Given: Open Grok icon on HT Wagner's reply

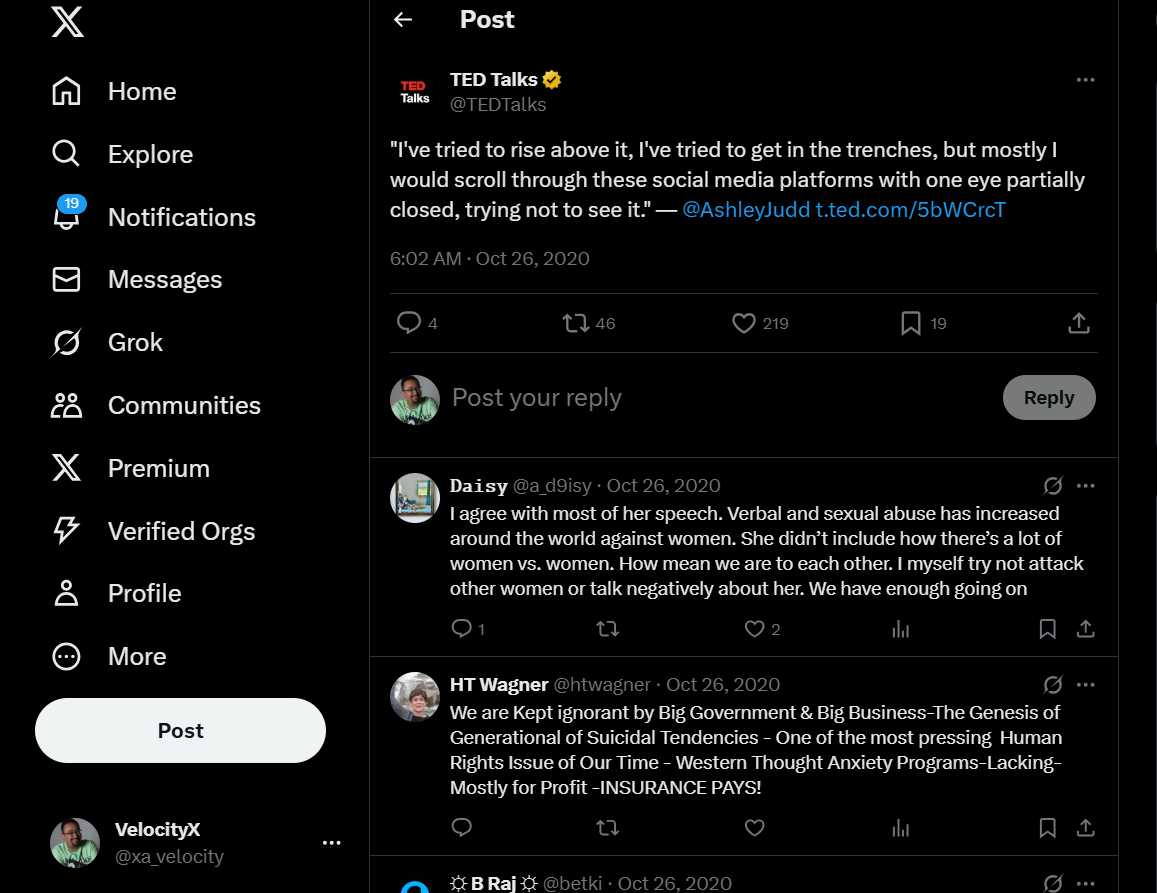Looking at the screenshot, I should pyautogui.click(x=1053, y=685).
